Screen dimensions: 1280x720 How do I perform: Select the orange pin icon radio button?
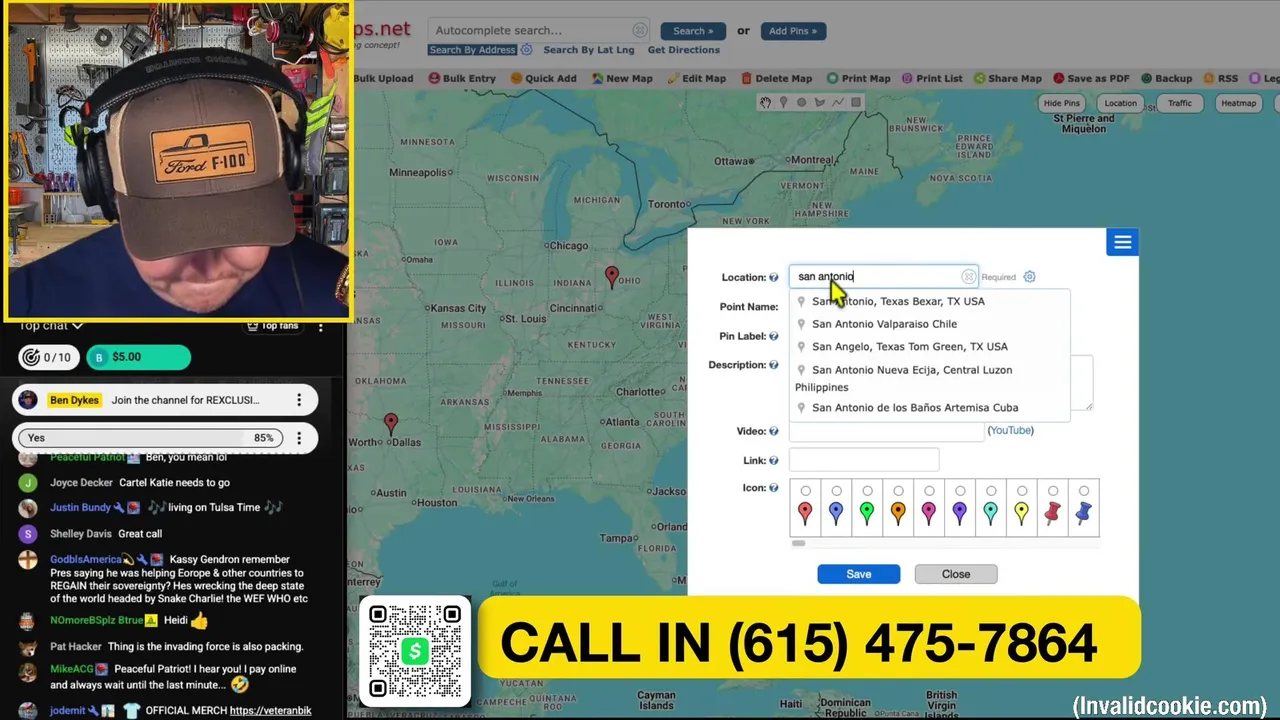898,491
